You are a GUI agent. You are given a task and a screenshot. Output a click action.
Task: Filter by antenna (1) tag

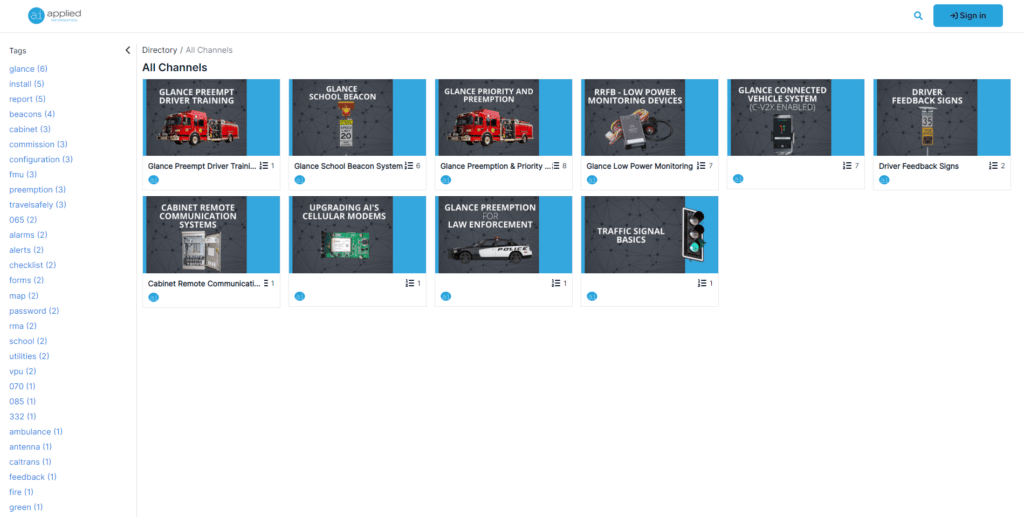(x=31, y=446)
